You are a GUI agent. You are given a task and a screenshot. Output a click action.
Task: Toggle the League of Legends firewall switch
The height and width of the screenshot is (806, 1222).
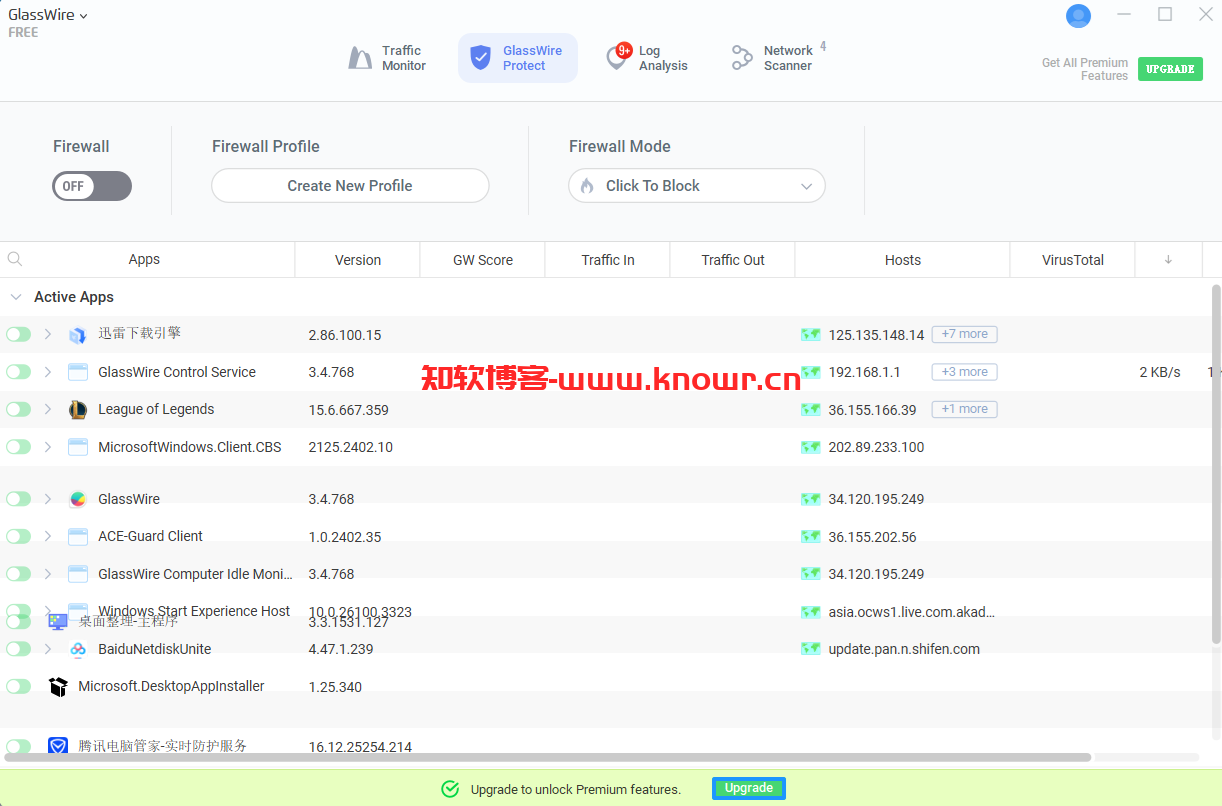18,409
